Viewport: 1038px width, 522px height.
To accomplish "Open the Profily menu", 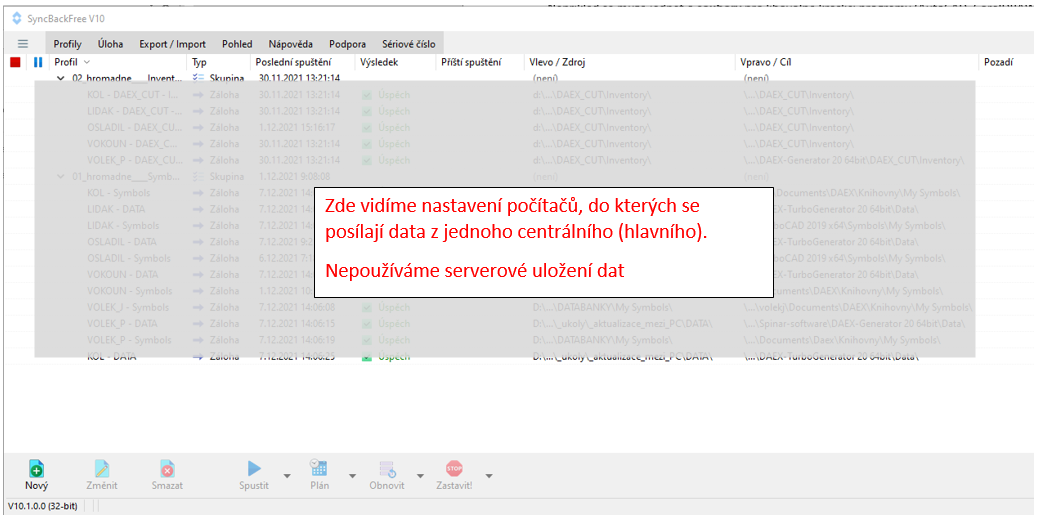I will pos(68,44).
